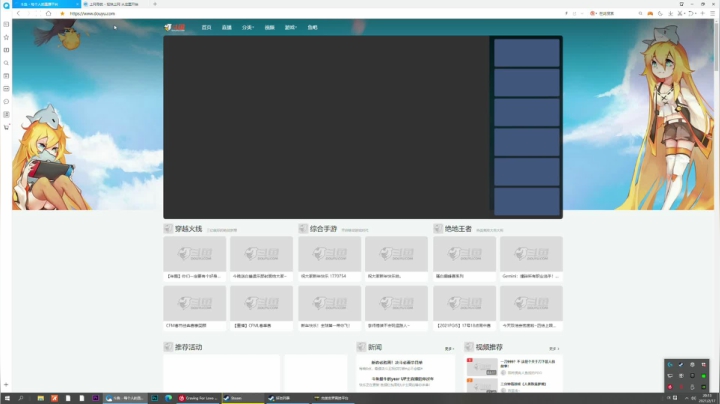Open 鱼吧 in the Douyu navigation
The width and height of the screenshot is (720, 404).
313,28
